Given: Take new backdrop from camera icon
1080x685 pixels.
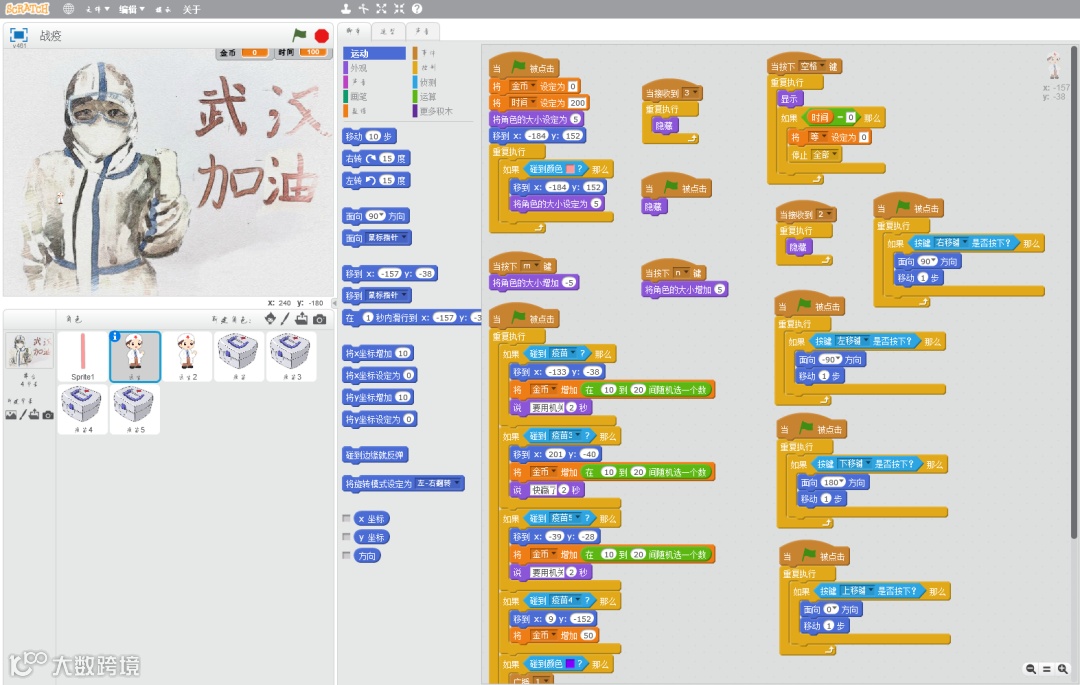Looking at the screenshot, I should tap(48, 415).
